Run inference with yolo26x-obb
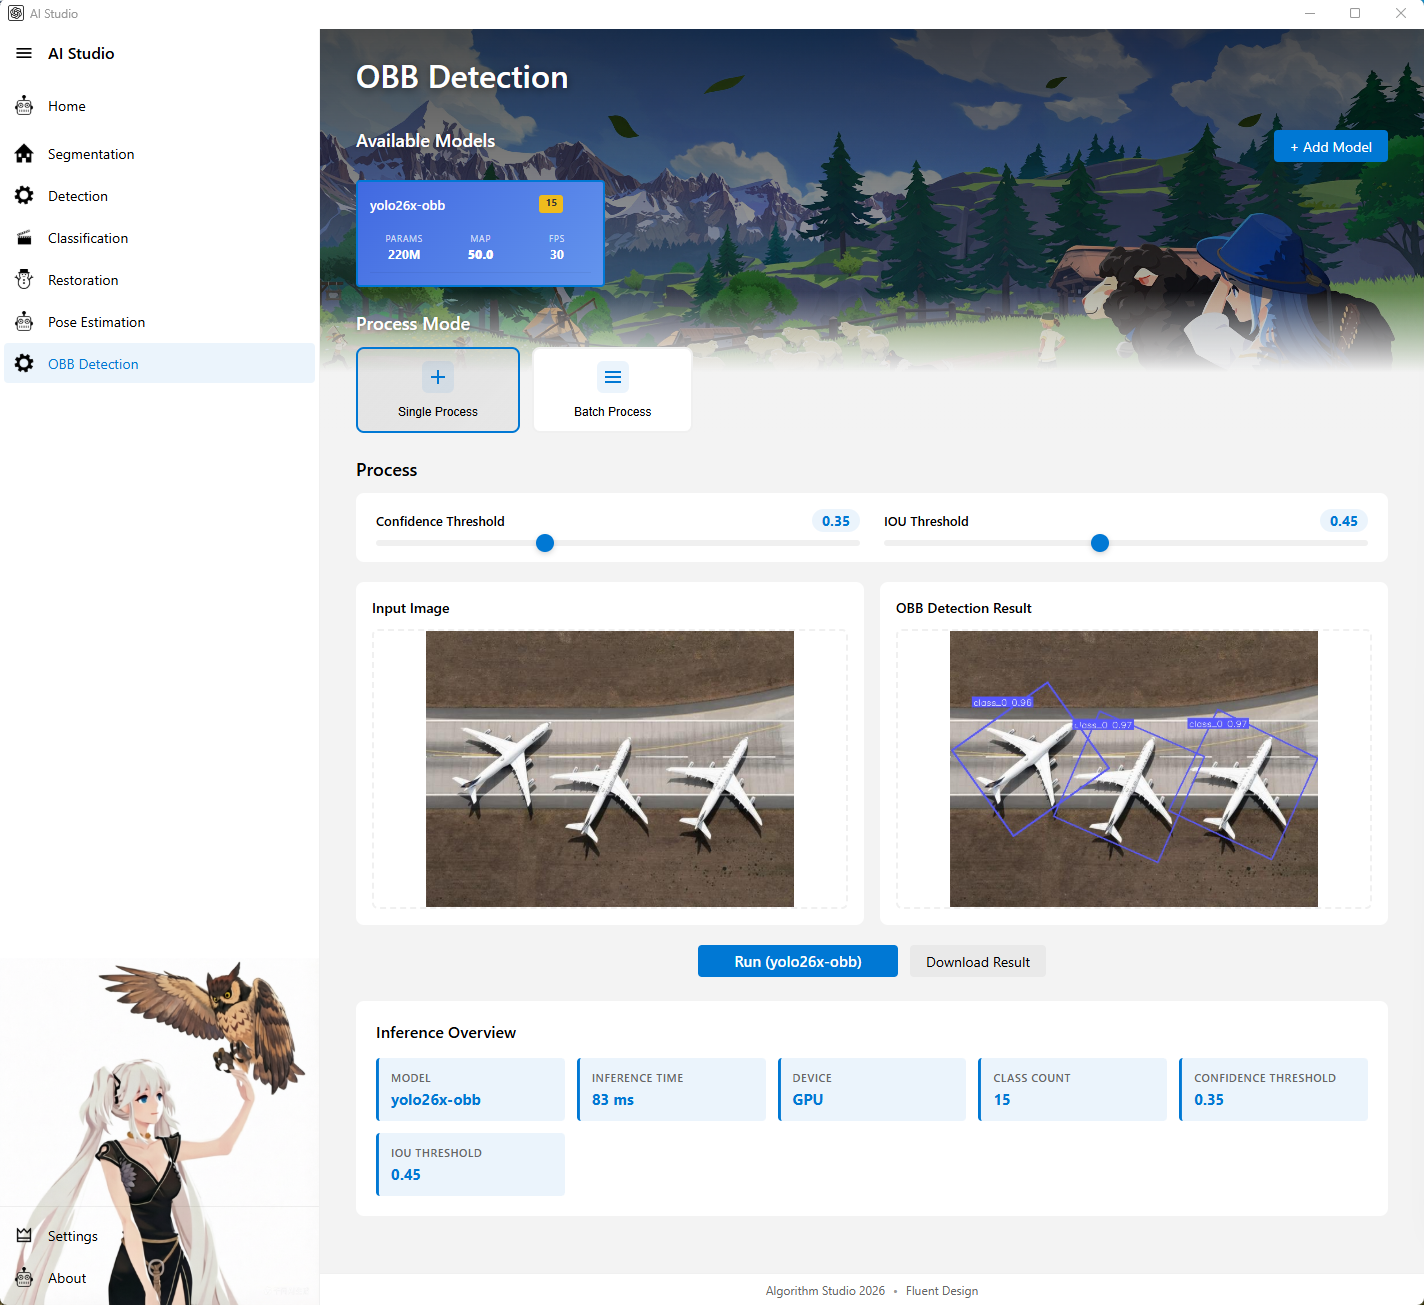This screenshot has width=1424, height=1305. click(x=797, y=962)
